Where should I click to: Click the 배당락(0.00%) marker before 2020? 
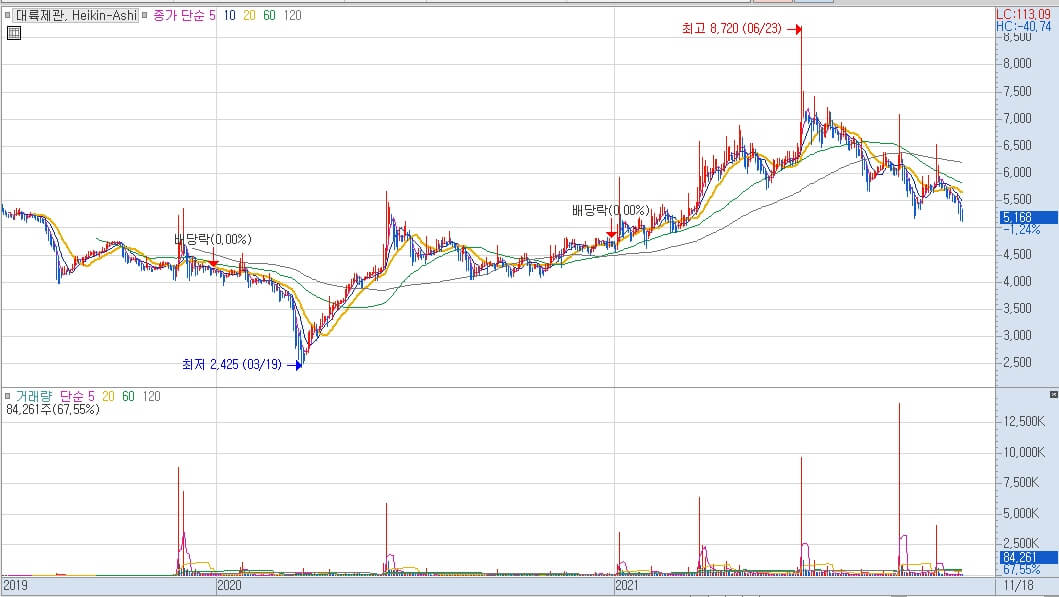point(213,239)
